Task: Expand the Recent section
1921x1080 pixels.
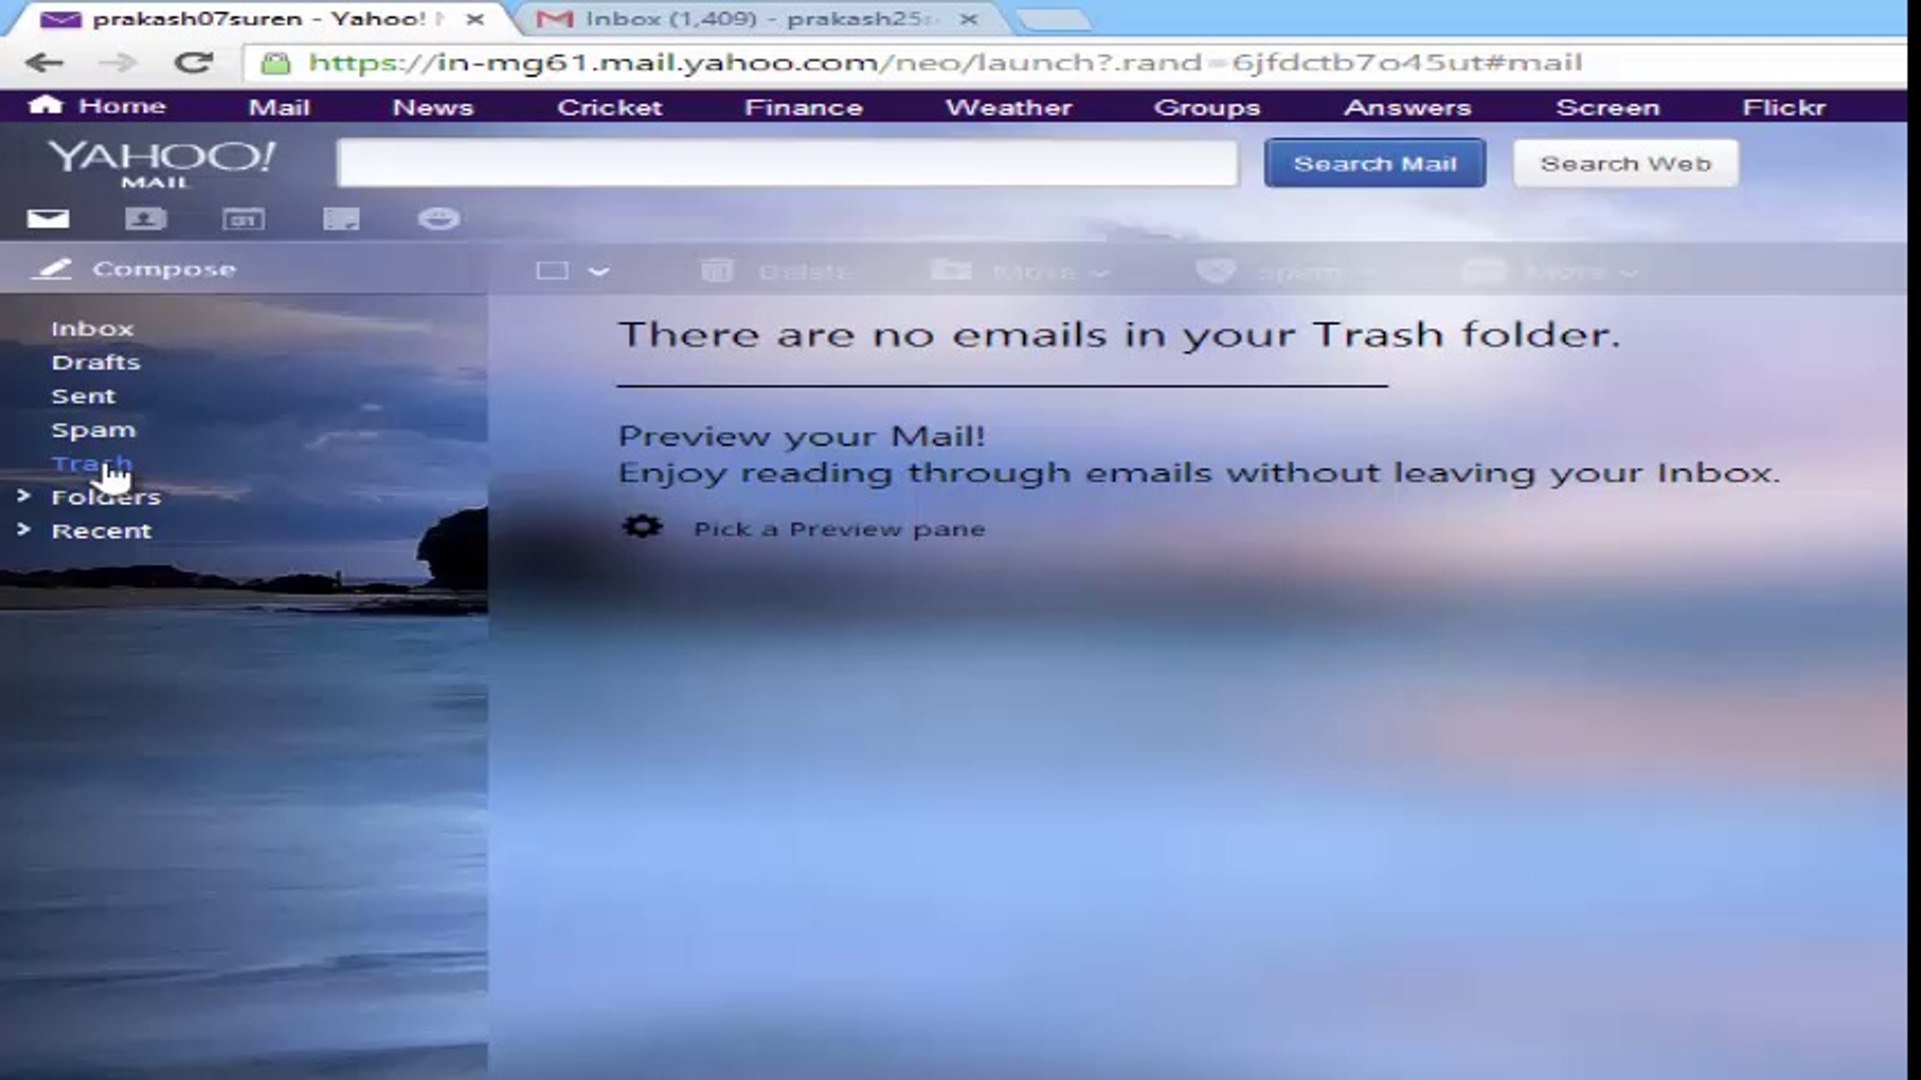Action: click(24, 530)
